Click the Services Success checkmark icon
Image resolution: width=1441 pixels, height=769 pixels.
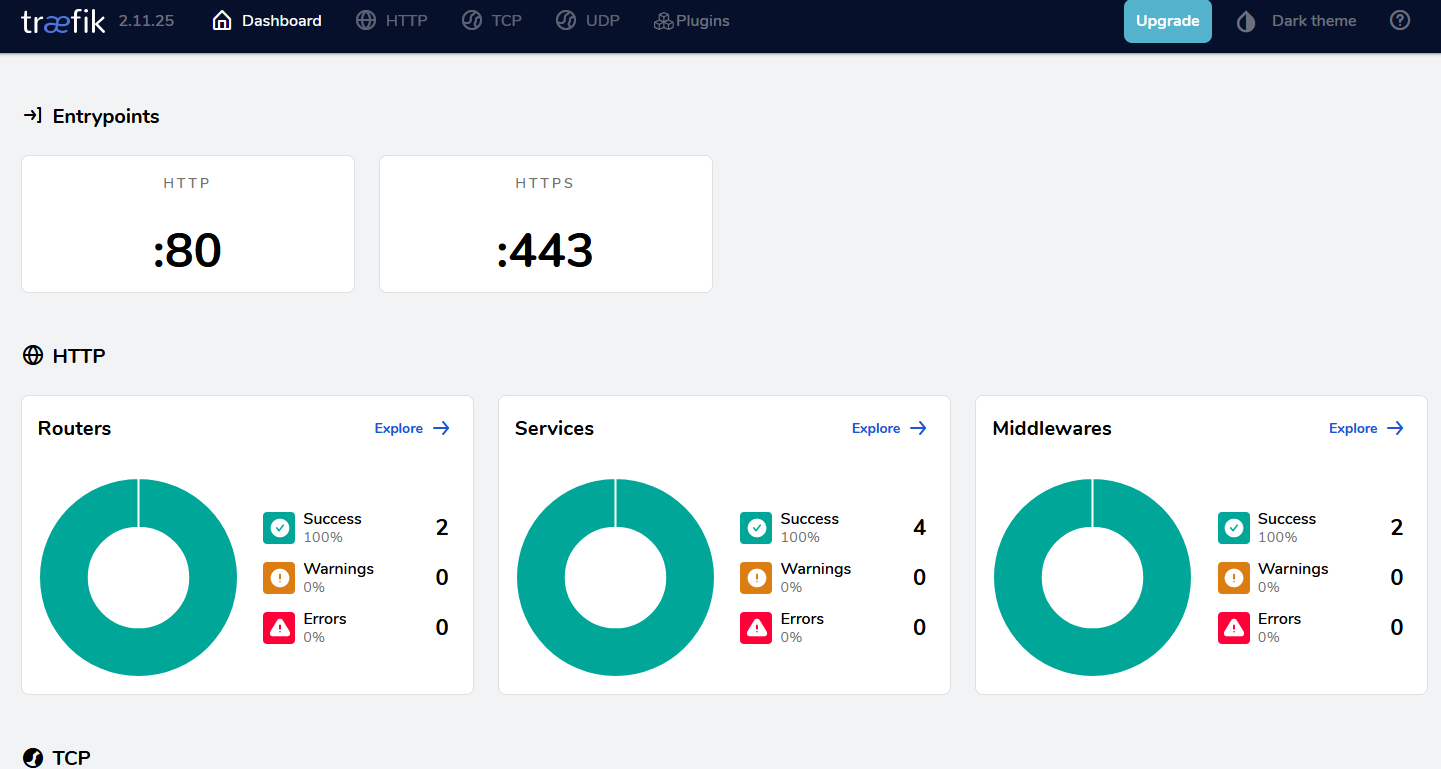tap(756, 528)
